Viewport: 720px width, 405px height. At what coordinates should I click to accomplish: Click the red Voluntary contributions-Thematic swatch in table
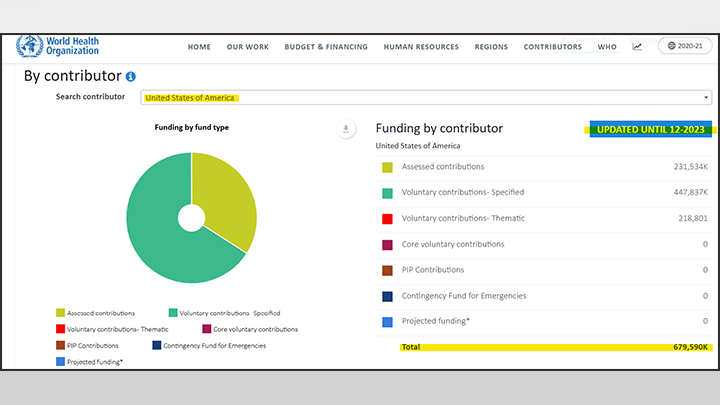coord(386,218)
